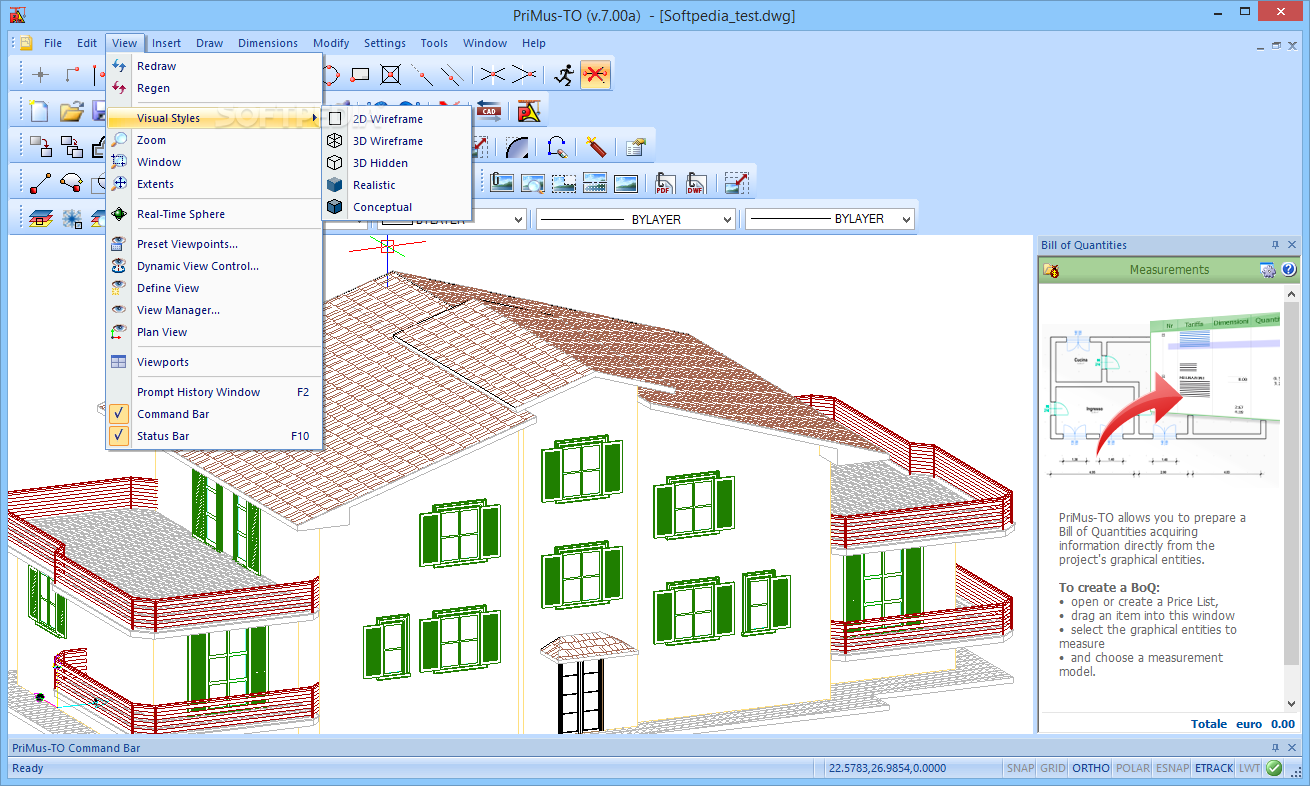This screenshot has height=786, width=1310.
Task: Choose Realistic visual style
Action: click(396, 185)
